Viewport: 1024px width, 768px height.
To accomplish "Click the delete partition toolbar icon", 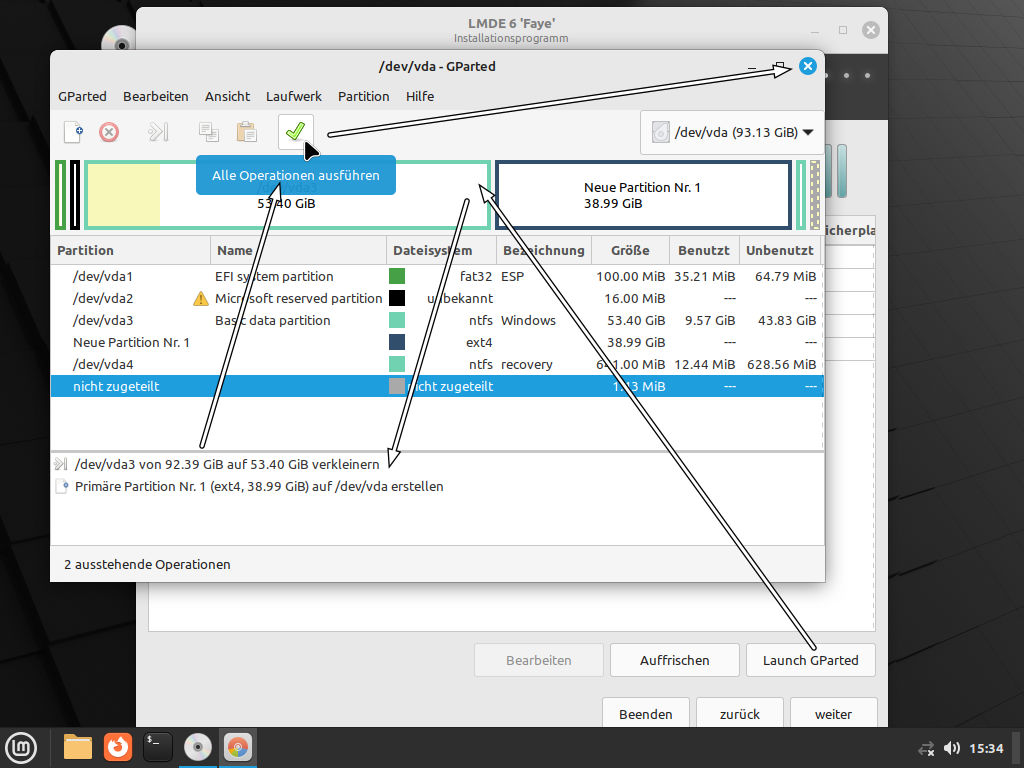I will (109, 132).
